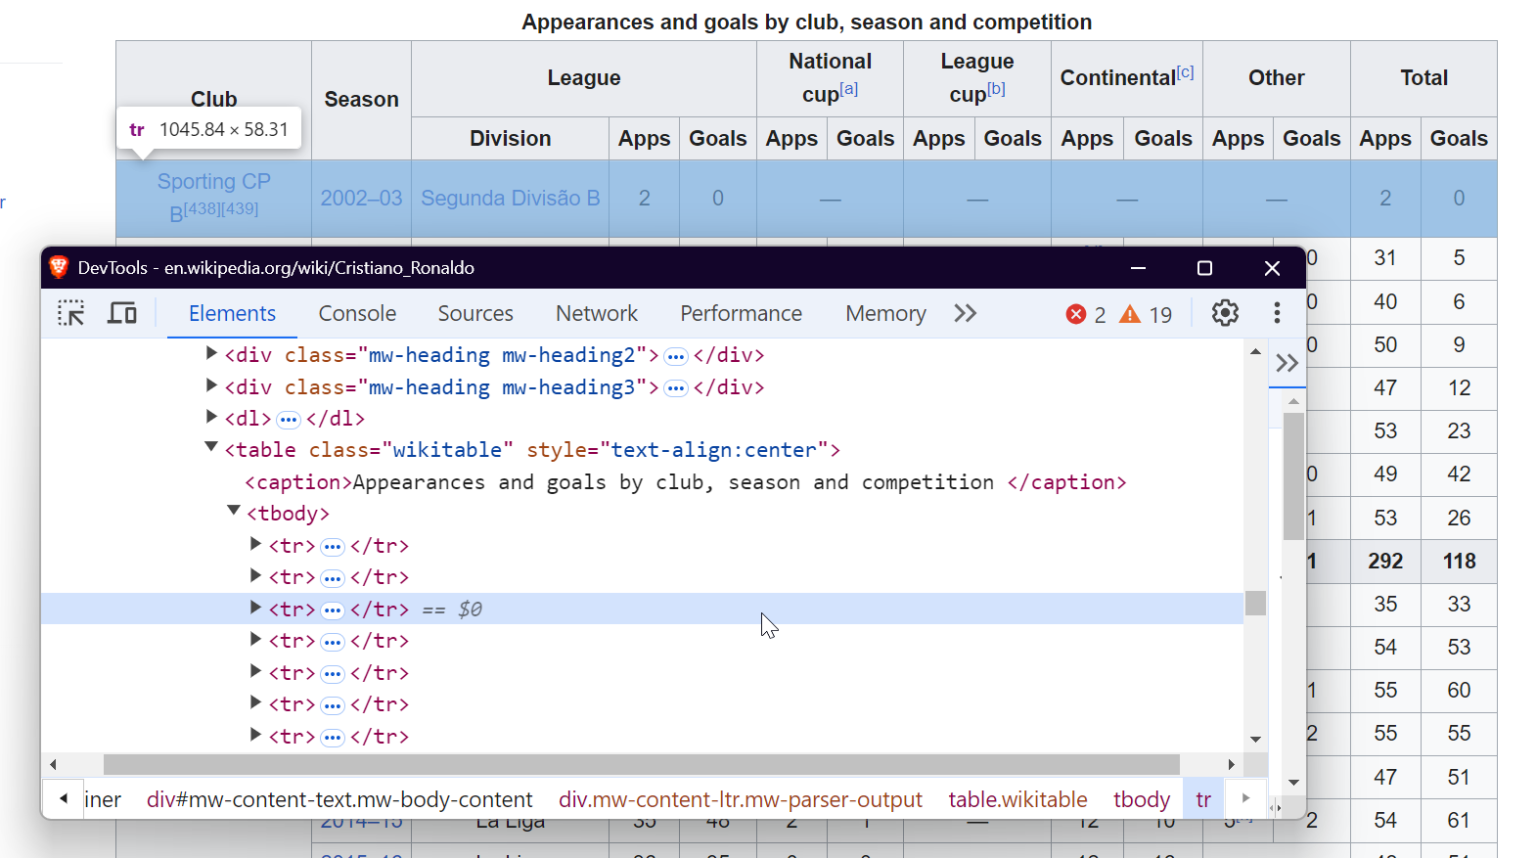
Task: Expand the first tr inside tbody
Action: click(255, 545)
